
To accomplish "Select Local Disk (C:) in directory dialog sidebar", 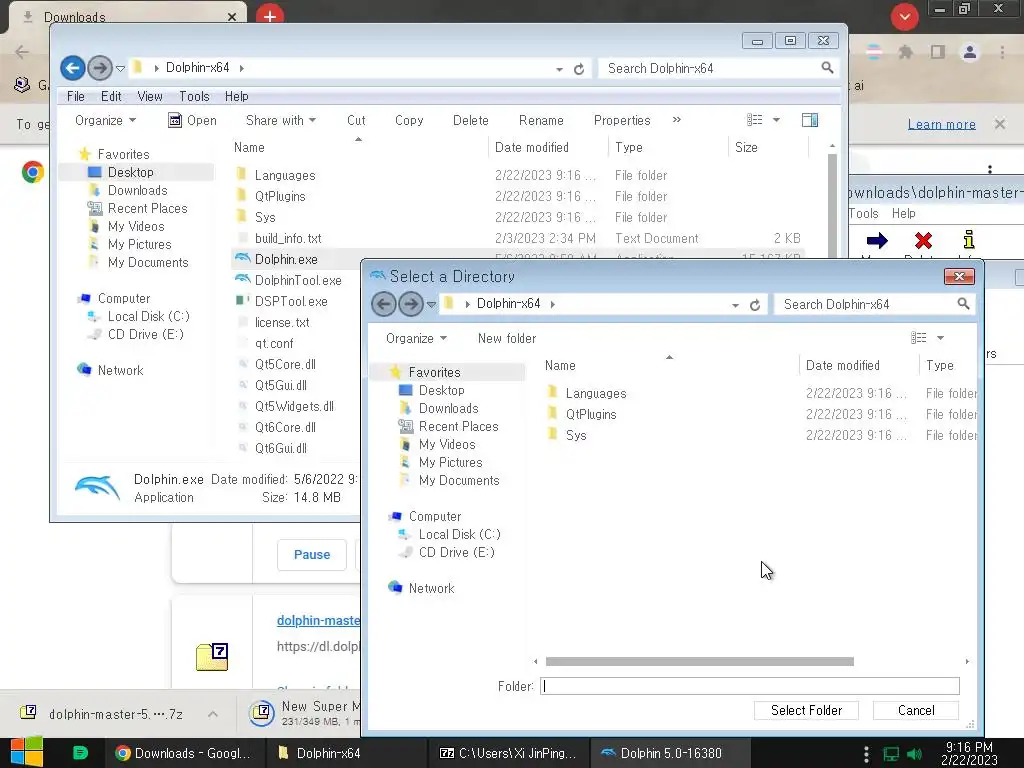I will pos(459,534).
